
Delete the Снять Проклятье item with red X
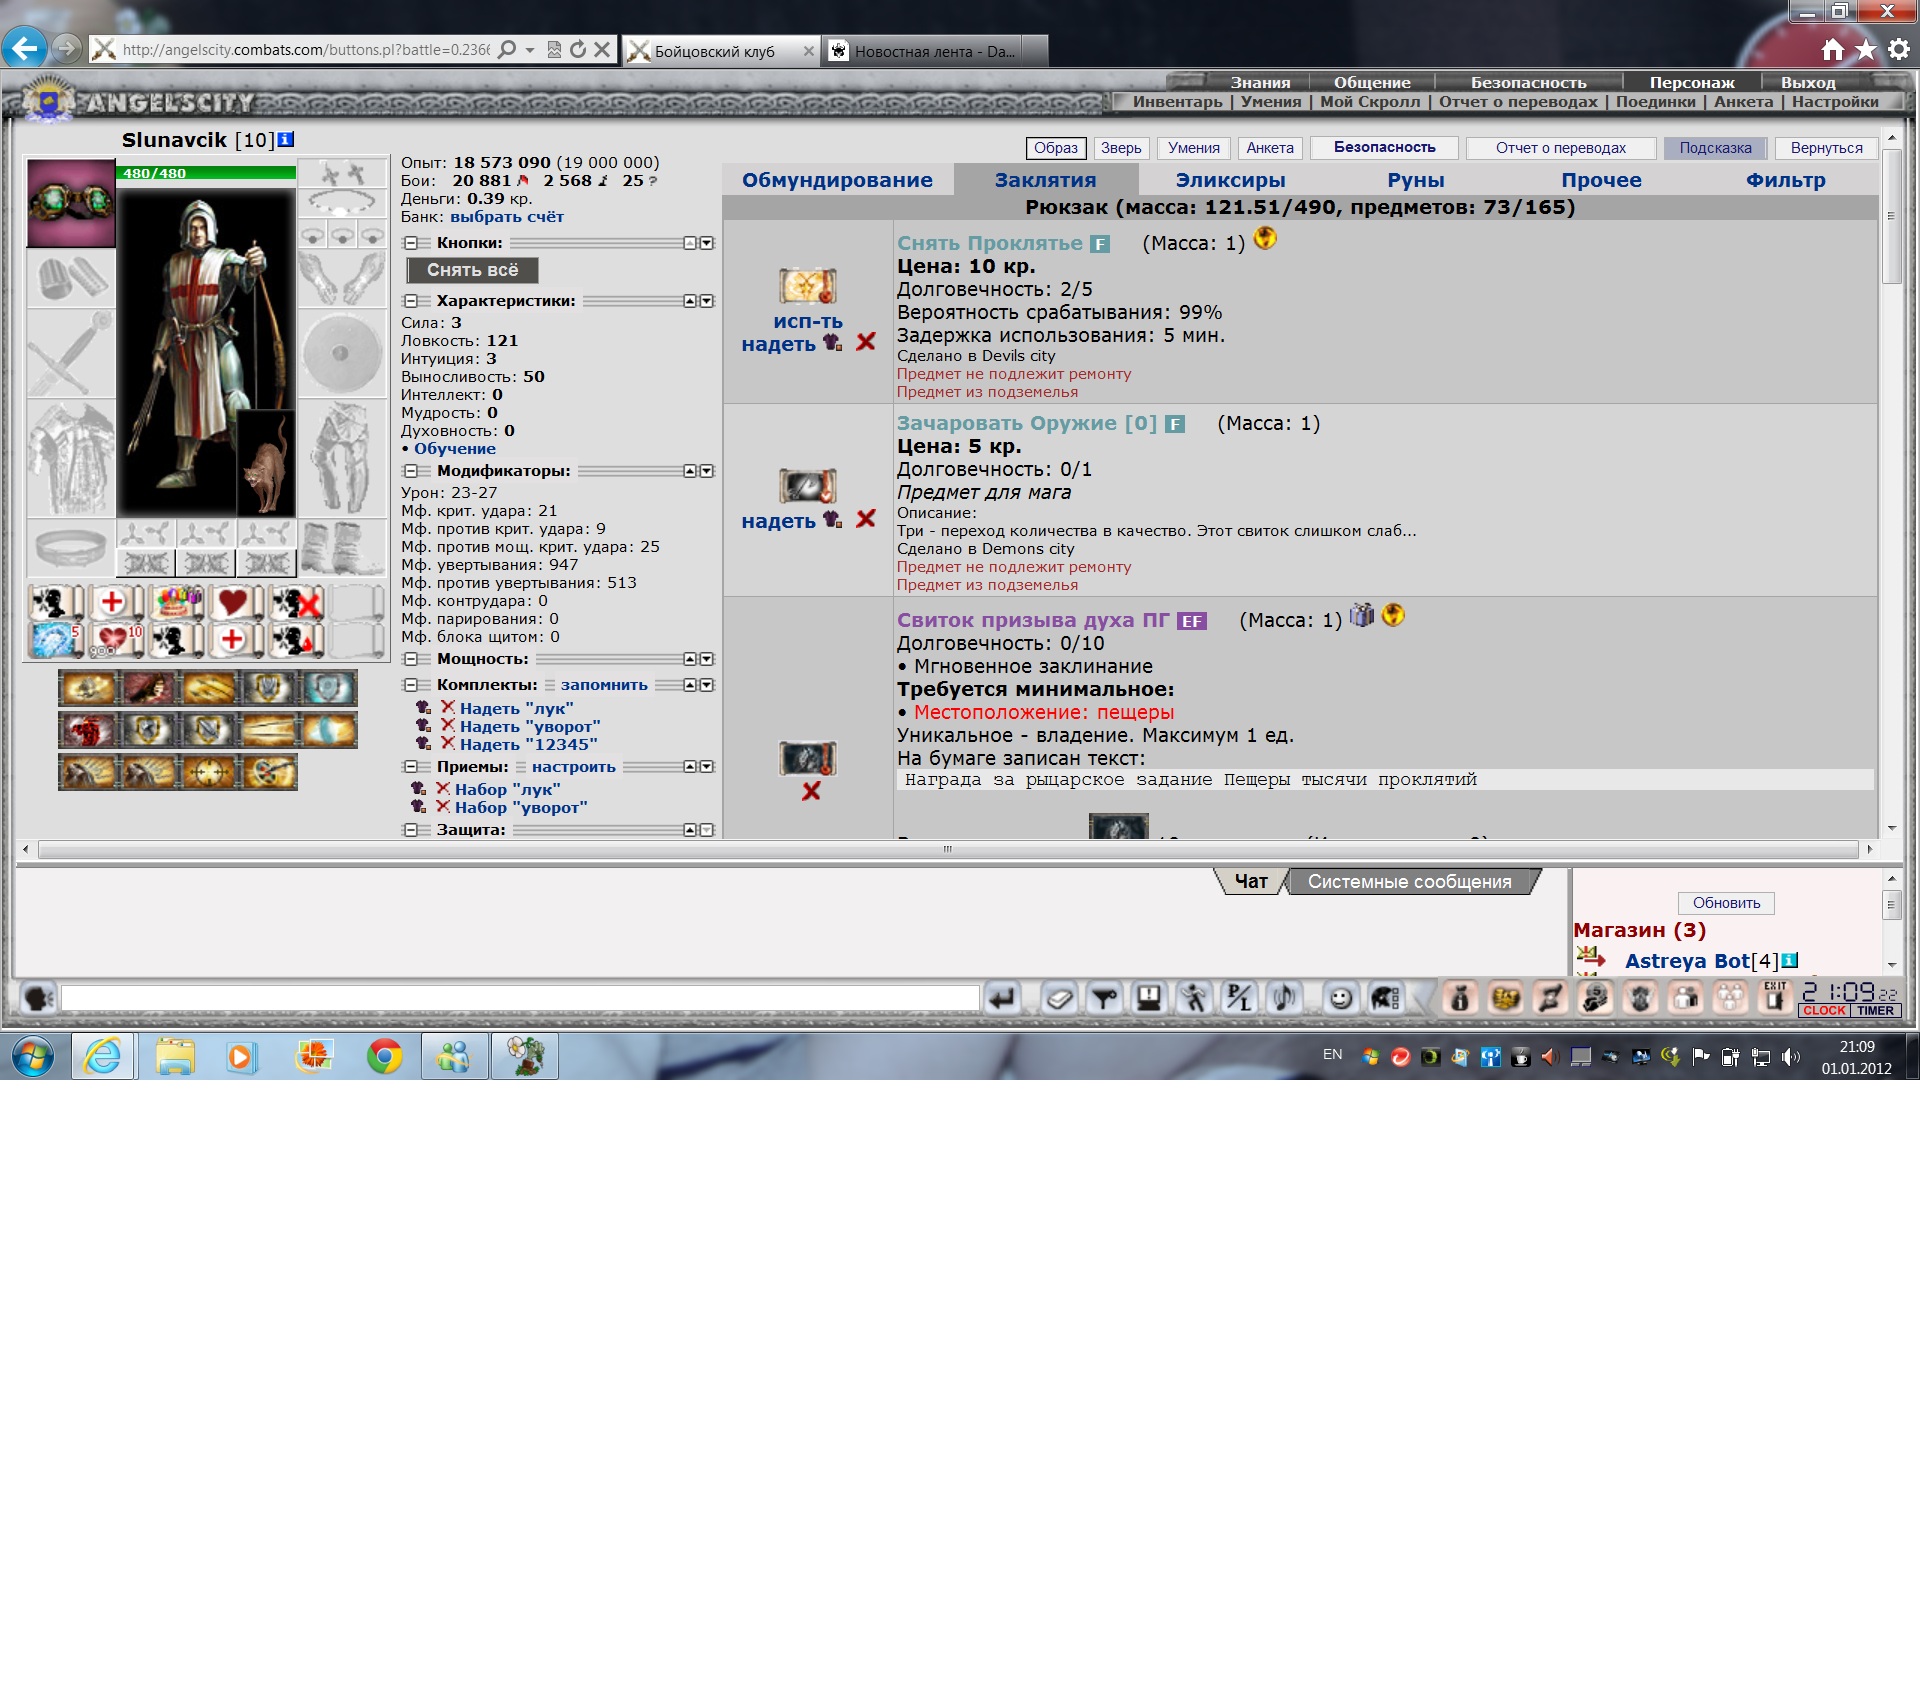(866, 342)
